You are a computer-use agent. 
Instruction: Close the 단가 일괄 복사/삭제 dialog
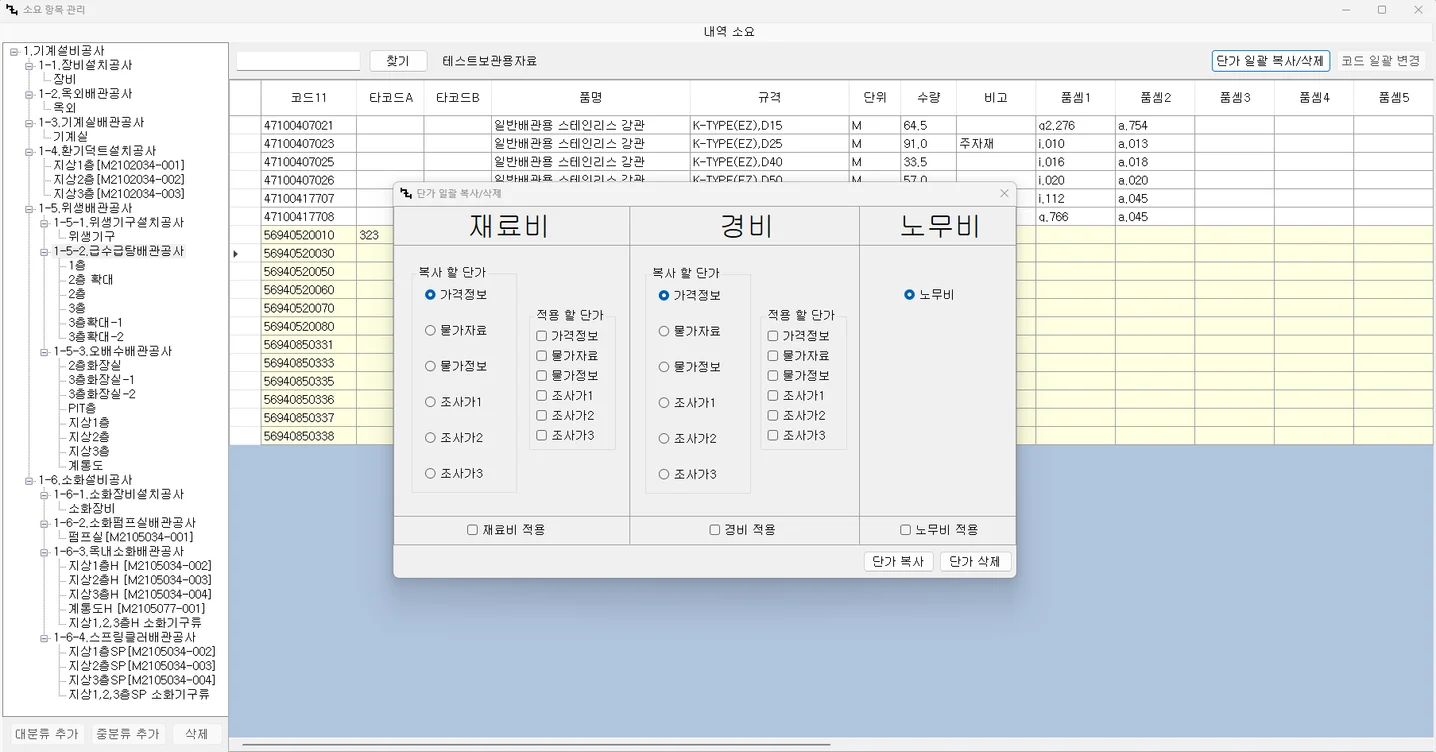pos(1004,193)
